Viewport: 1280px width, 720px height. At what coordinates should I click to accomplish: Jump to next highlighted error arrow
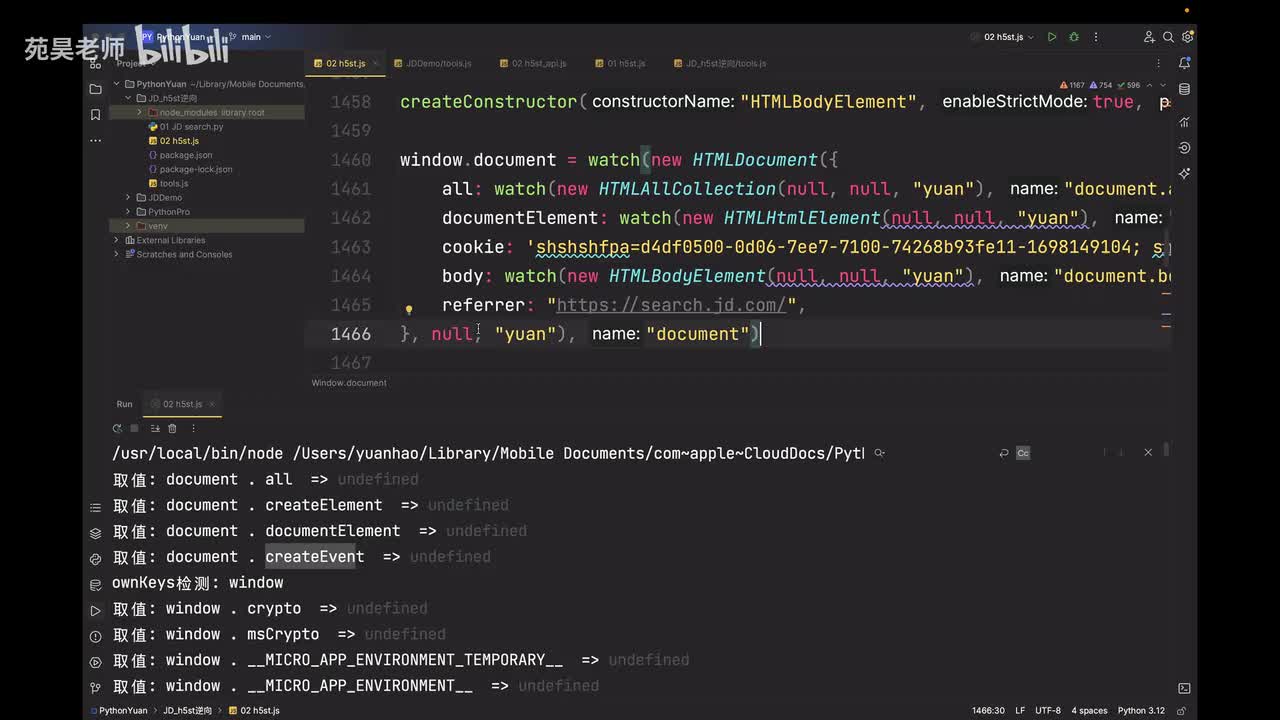tap(1162, 85)
